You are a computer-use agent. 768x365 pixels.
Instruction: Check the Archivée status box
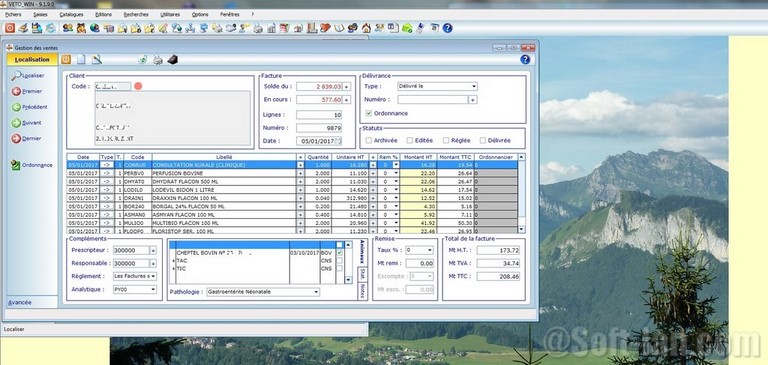pyautogui.click(x=368, y=140)
